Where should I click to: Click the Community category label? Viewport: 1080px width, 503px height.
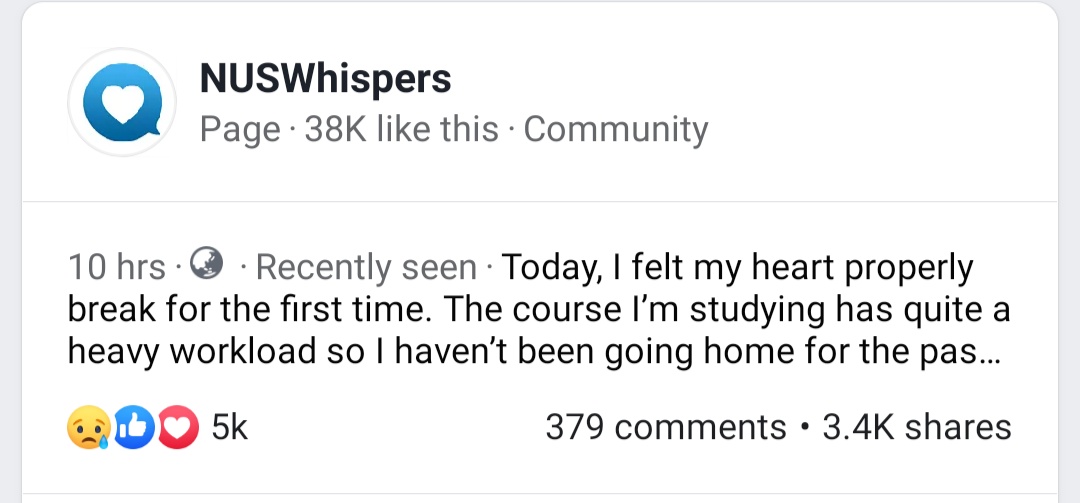[x=615, y=129]
